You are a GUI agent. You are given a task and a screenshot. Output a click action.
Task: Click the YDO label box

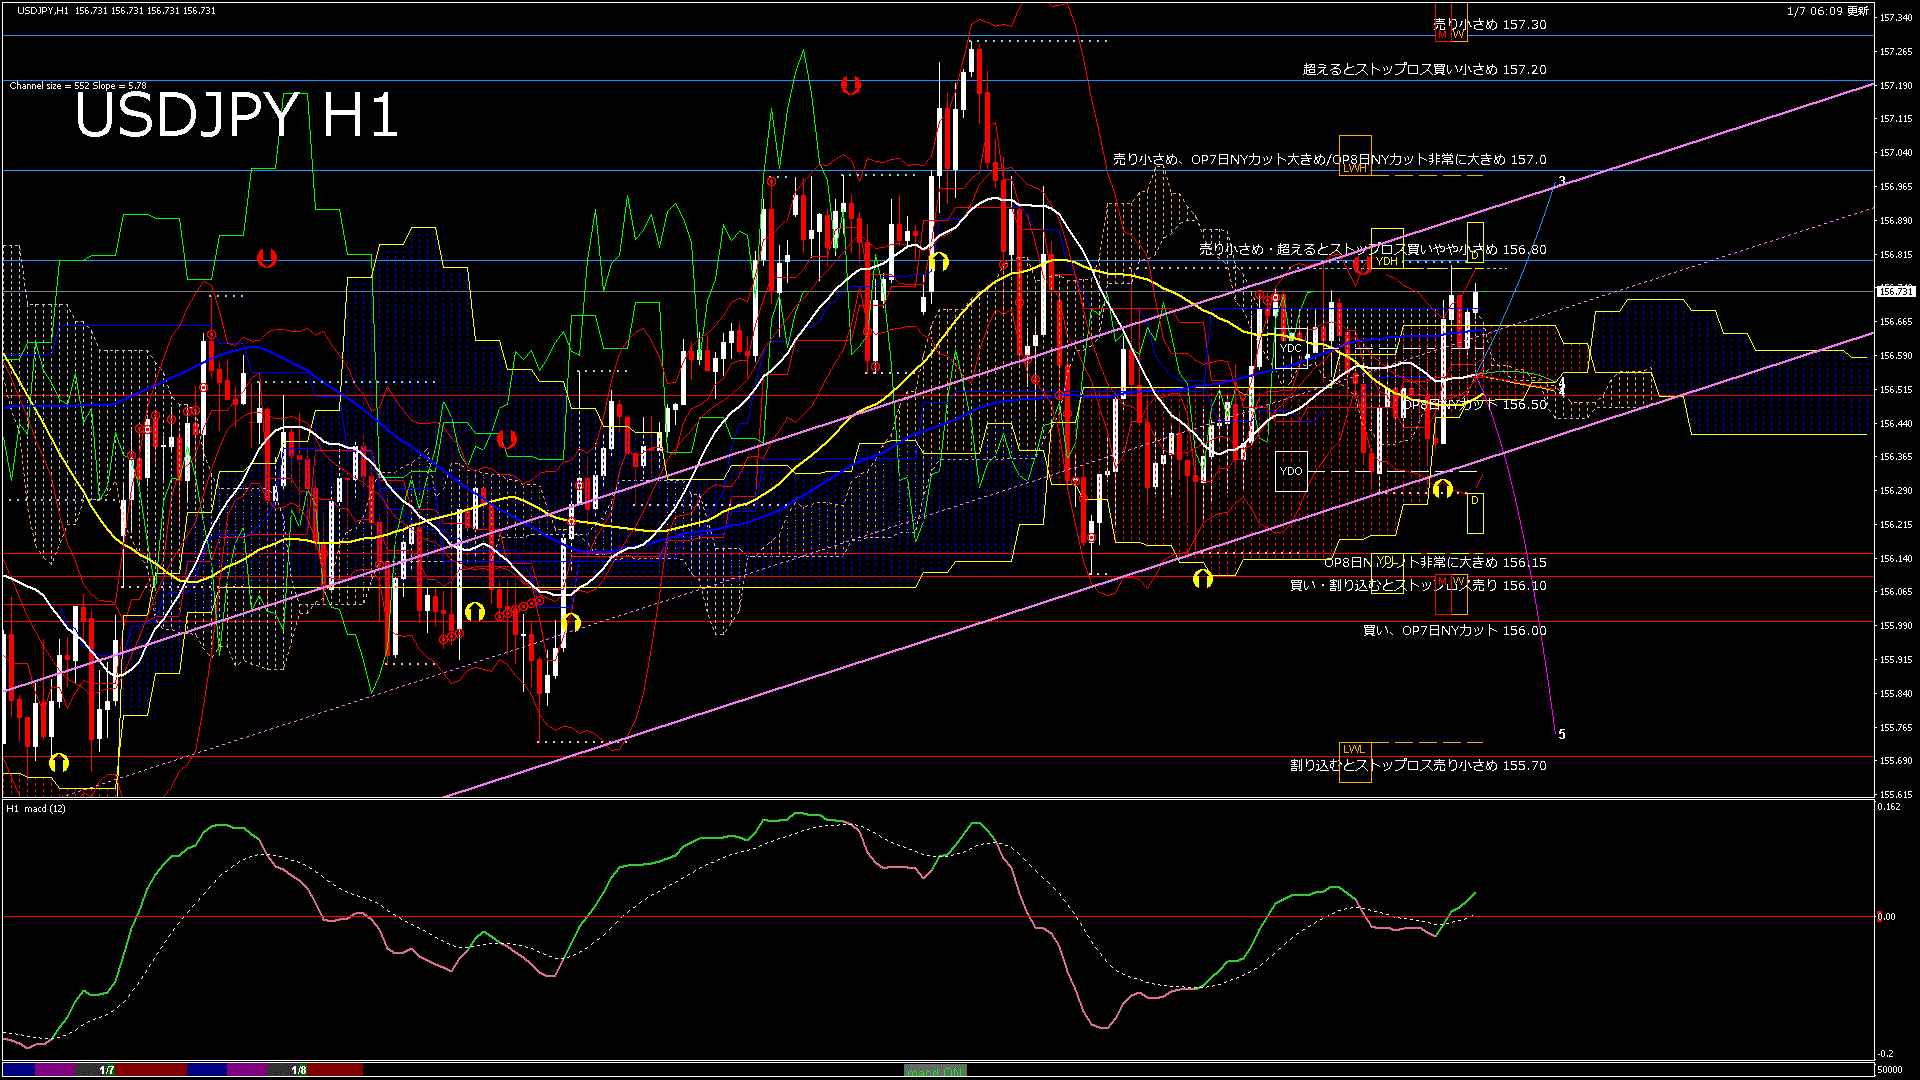point(1291,471)
